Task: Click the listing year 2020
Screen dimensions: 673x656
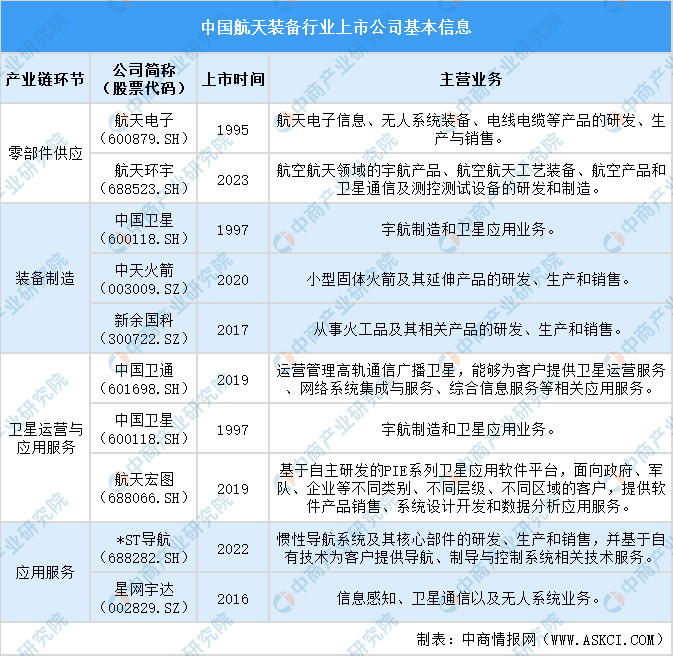Action: [x=233, y=279]
